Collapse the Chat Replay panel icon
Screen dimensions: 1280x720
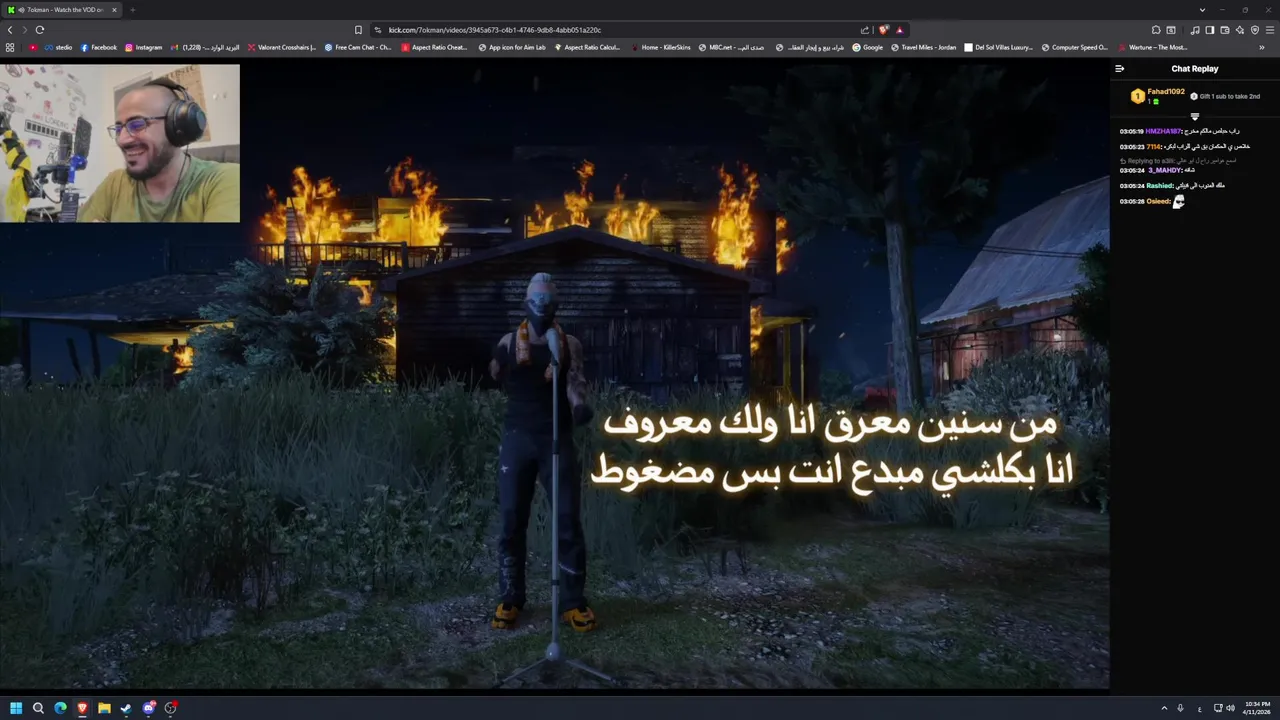[x=1119, y=69]
